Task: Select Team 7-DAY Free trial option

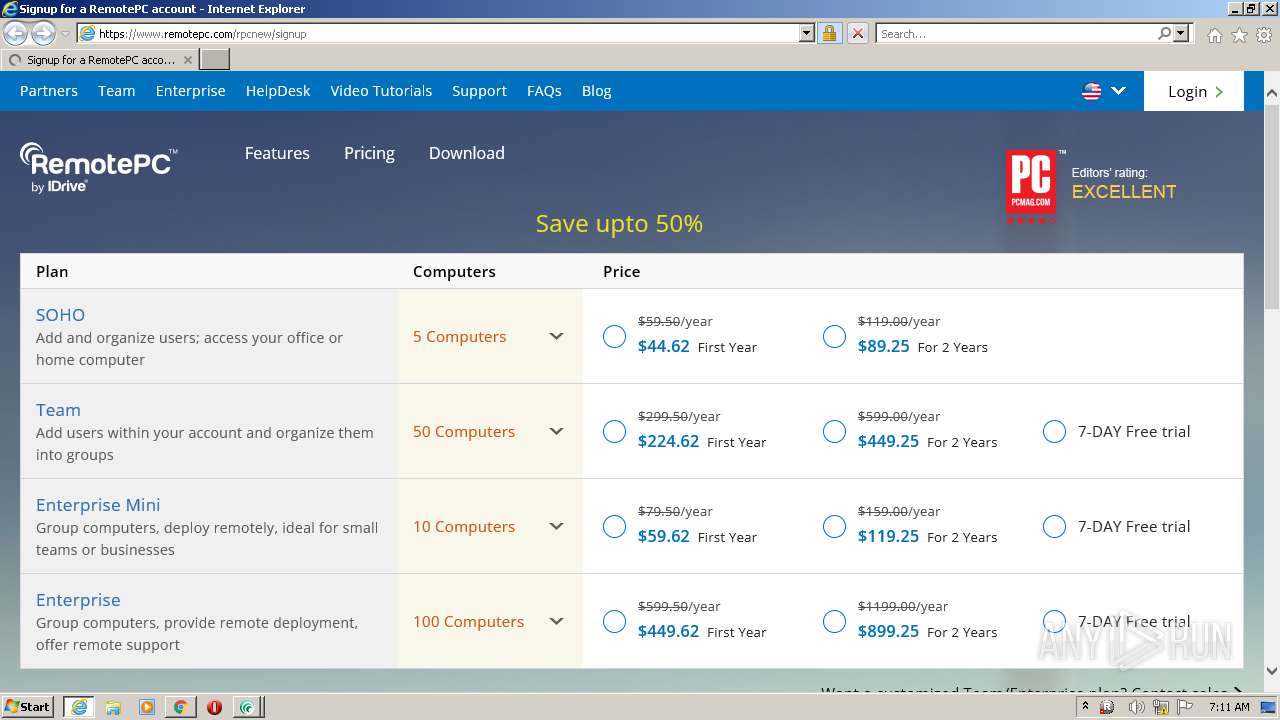Action: 1054,432
